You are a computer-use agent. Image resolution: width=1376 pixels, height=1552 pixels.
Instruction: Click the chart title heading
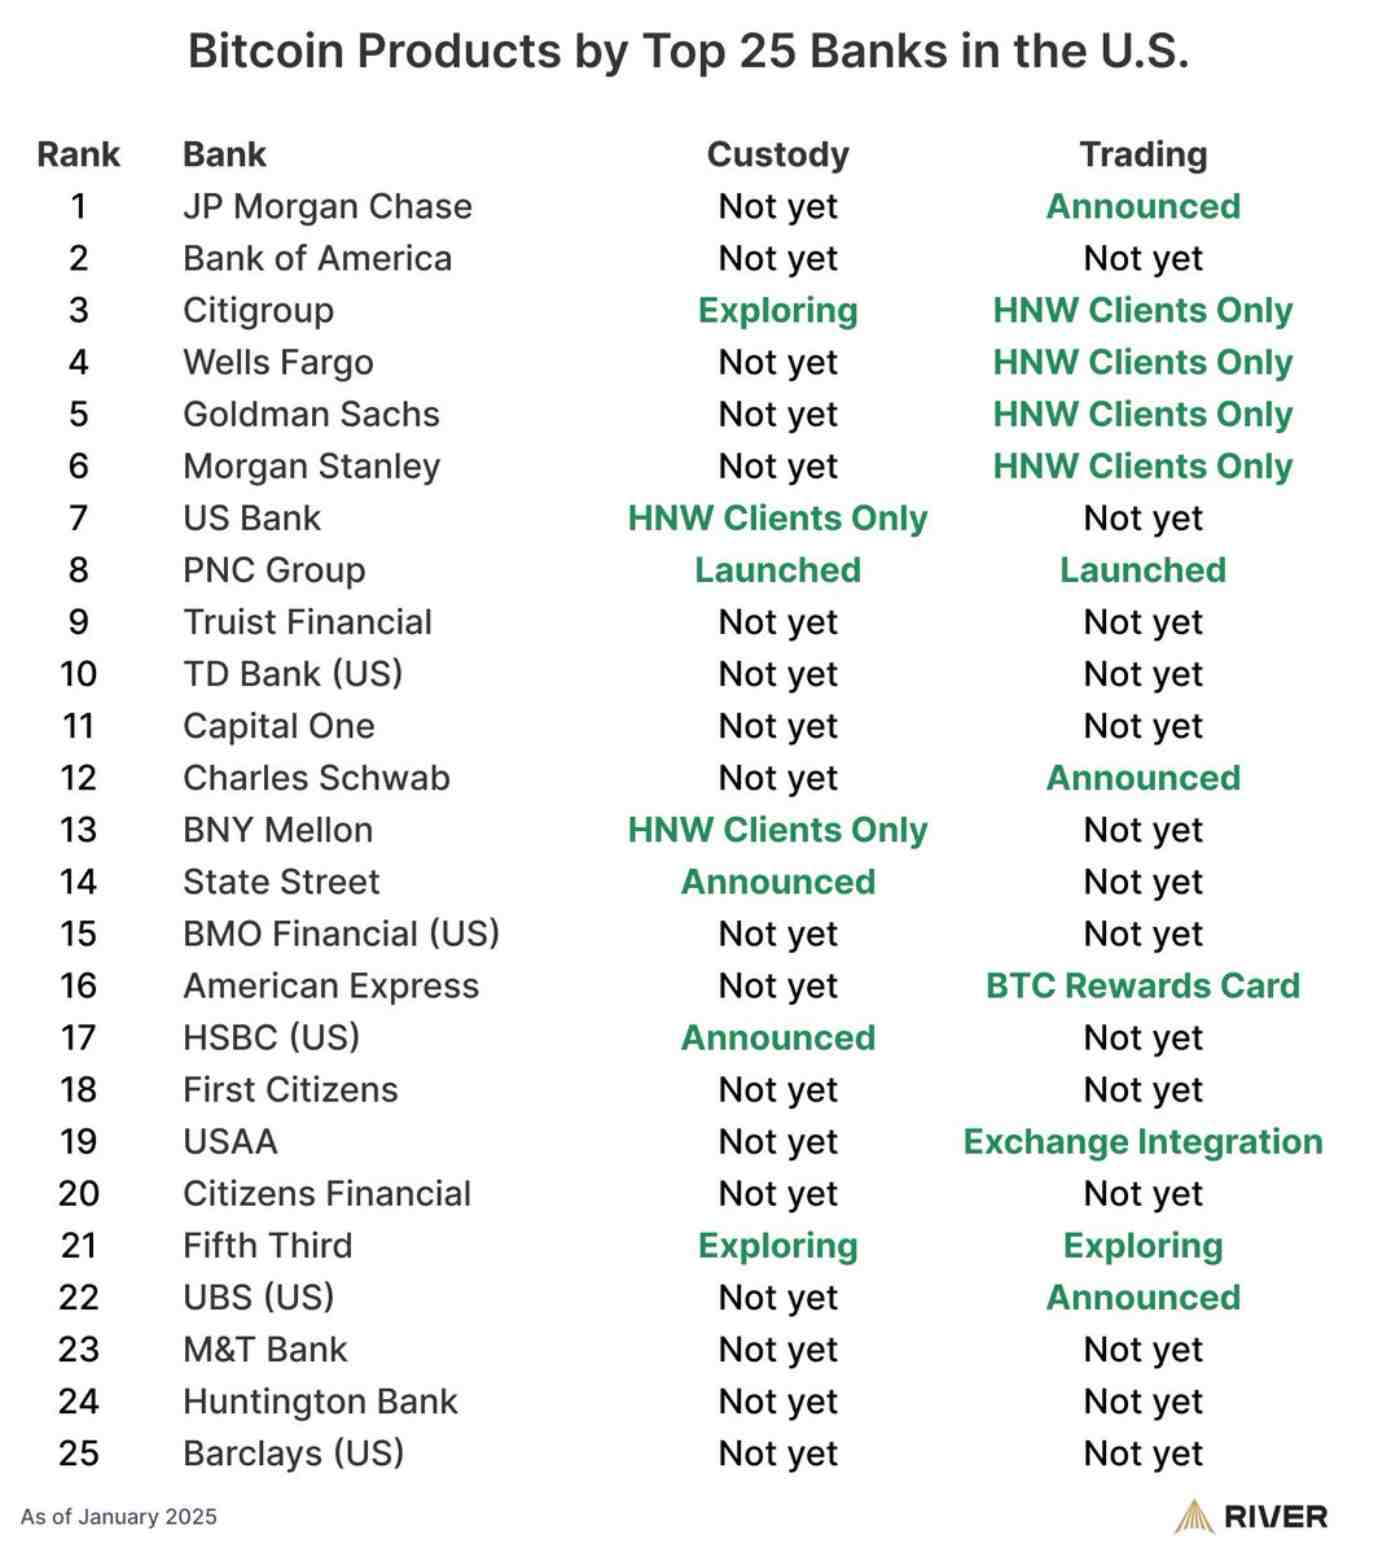[688, 51]
